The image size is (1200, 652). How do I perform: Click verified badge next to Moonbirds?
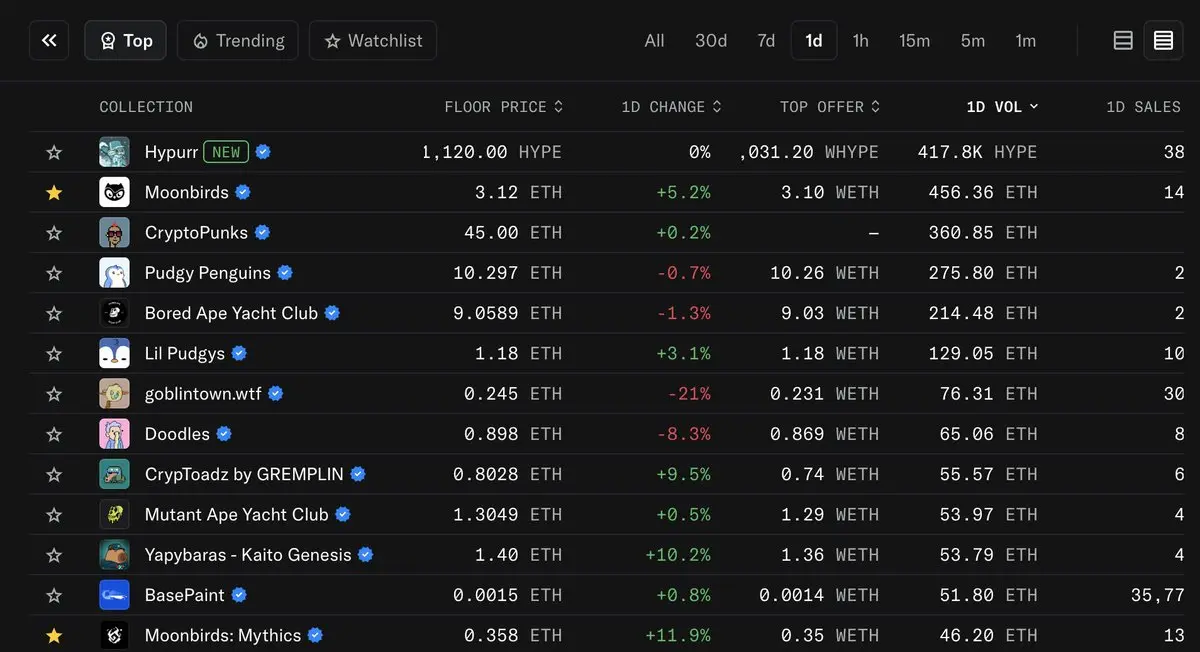242,192
